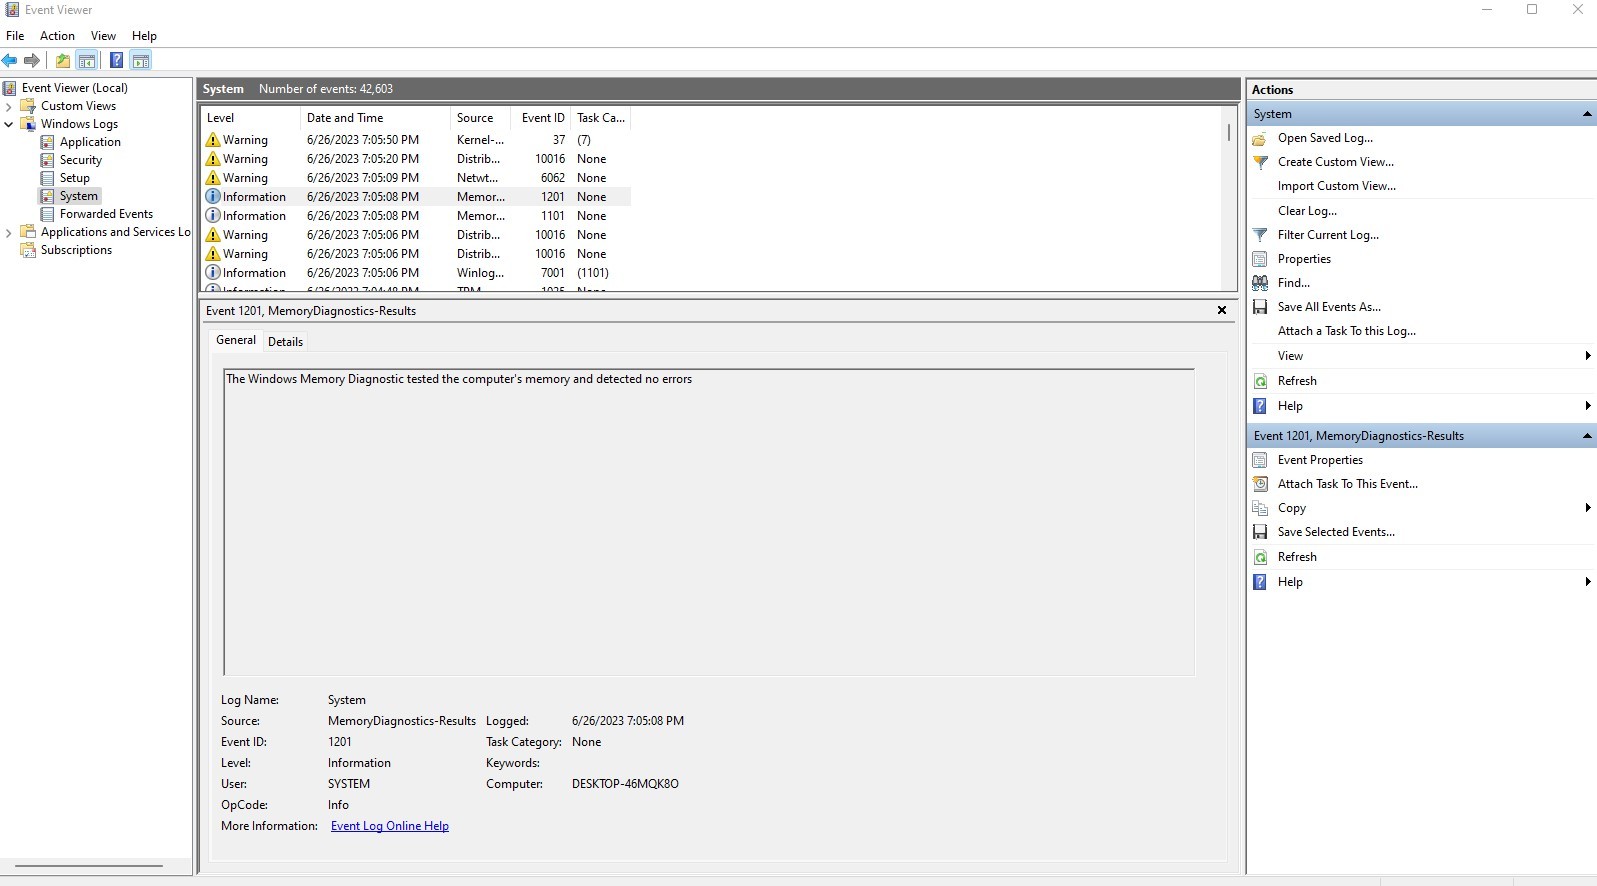Viewport: 1597px width, 886px height.
Task: Sort by the Event ID column header
Action: click(x=543, y=118)
